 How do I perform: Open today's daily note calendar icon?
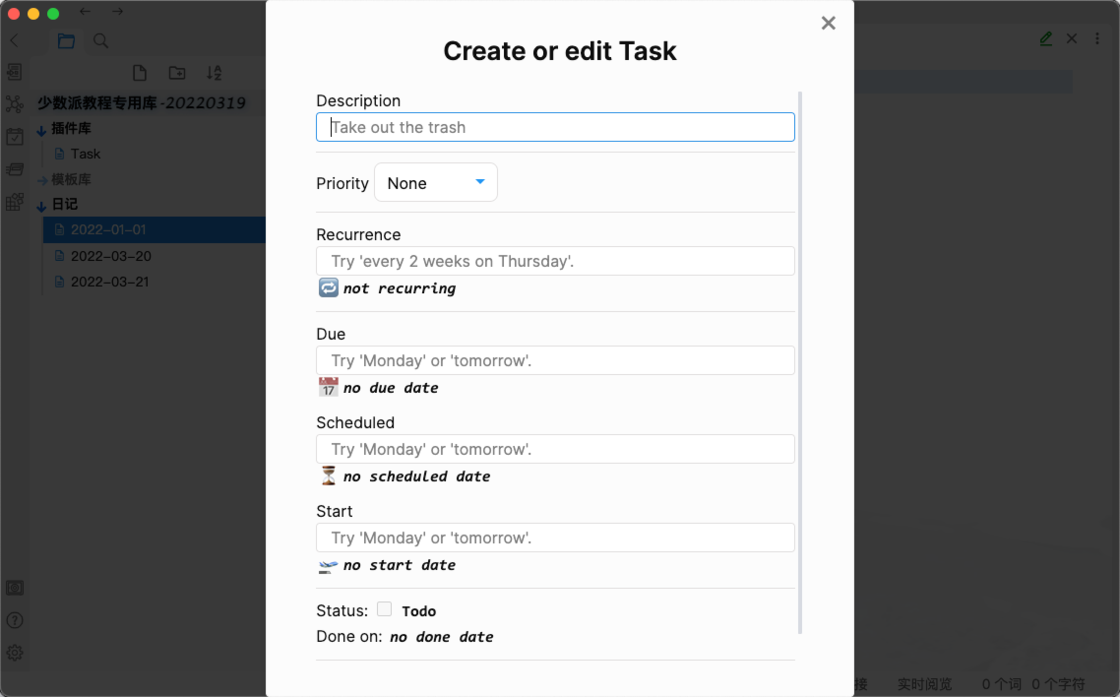pos(14,137)
